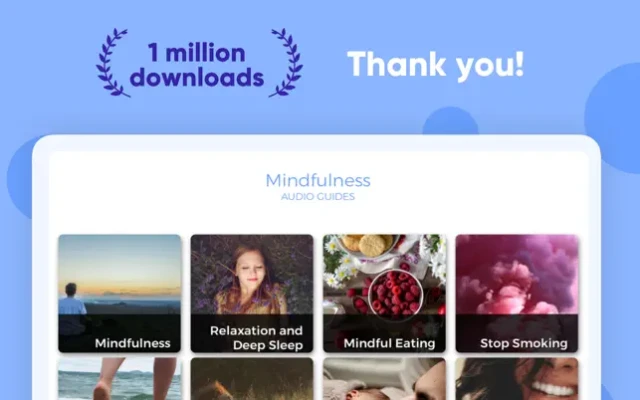Click the AUDIO GUIDES subtitle
Viewport: 640px width, 400px height.
tap(318, 197)
